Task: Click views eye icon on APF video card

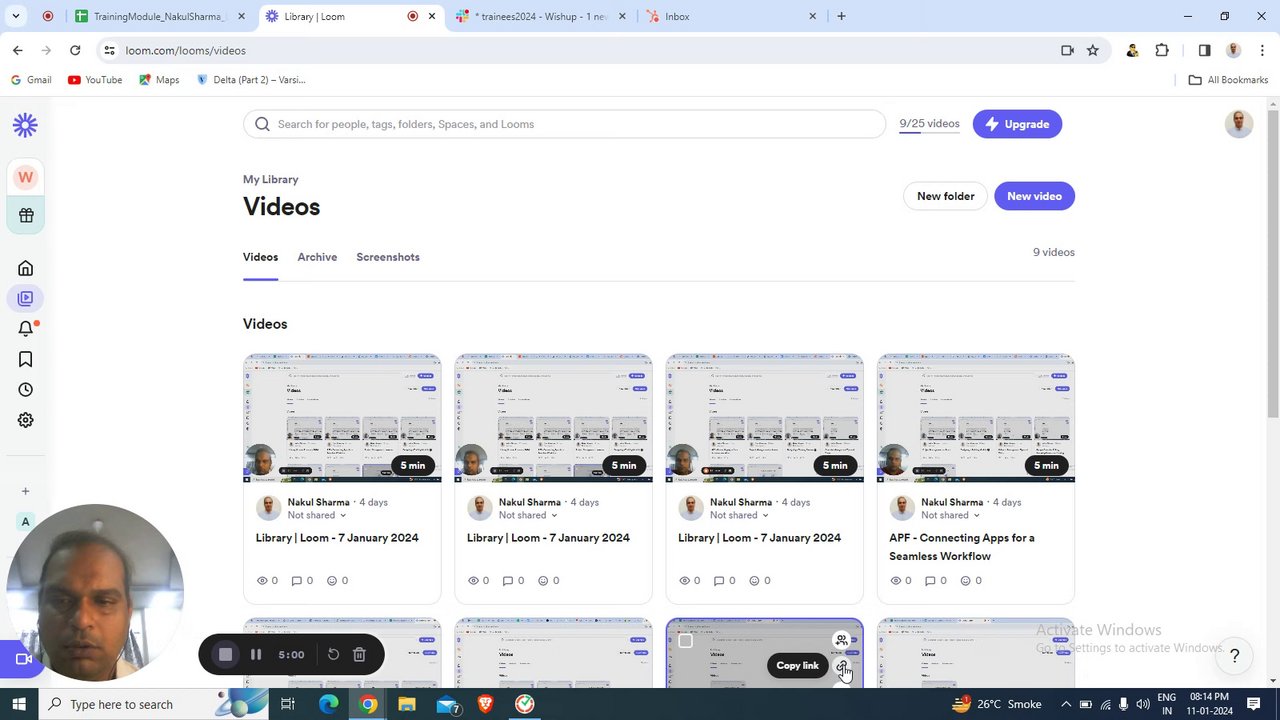Action: [896, 581]
